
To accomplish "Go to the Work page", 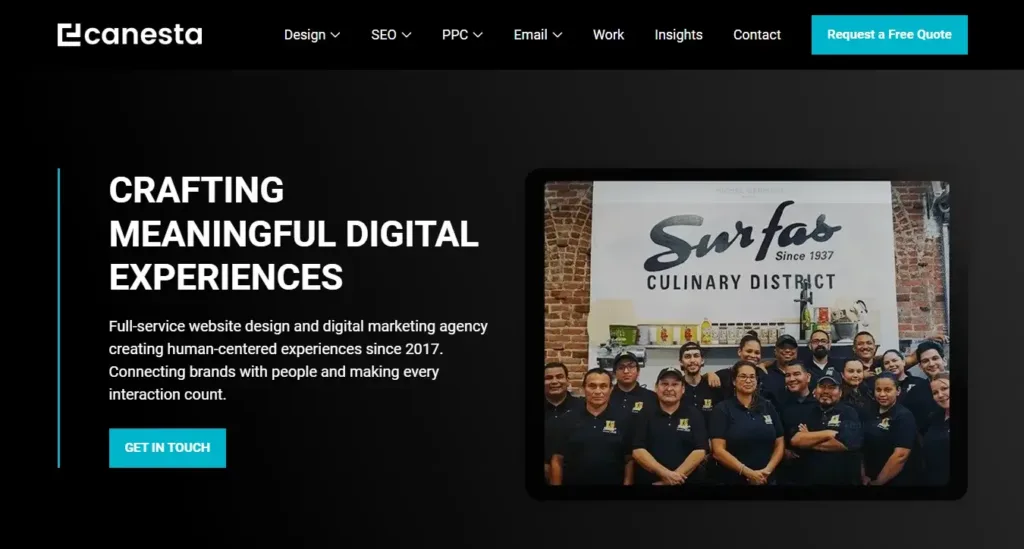I will click(x=608, y=35).
